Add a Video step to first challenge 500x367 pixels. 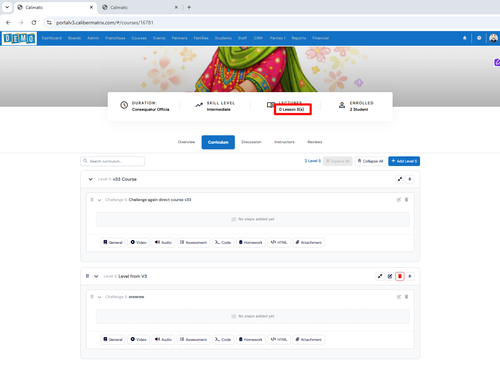[138, 242]
